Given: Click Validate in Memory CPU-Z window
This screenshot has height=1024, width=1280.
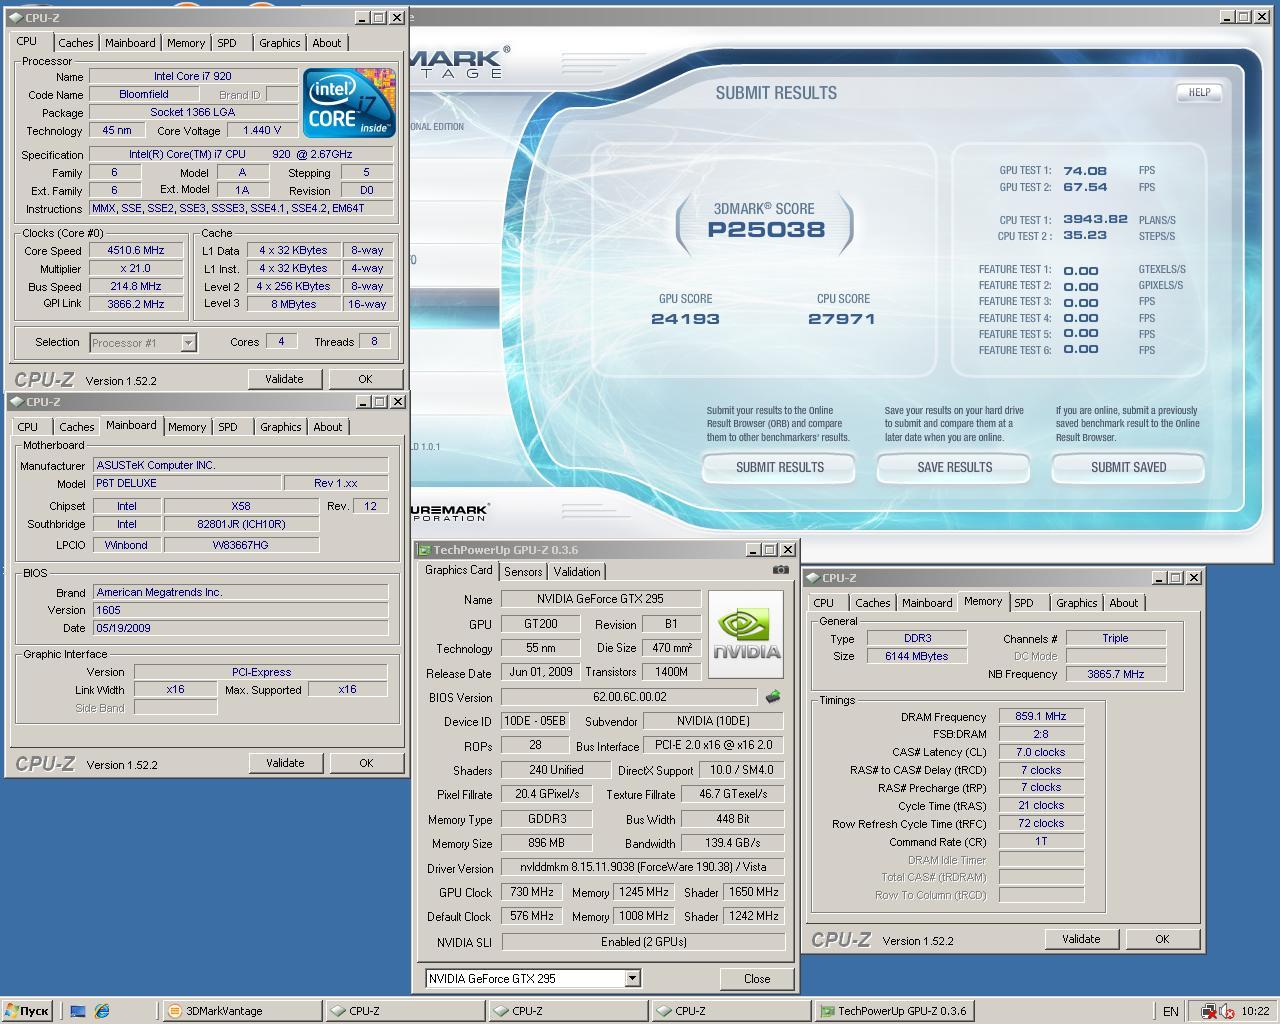Looking at the screenshot, I should pos(1081,939).
